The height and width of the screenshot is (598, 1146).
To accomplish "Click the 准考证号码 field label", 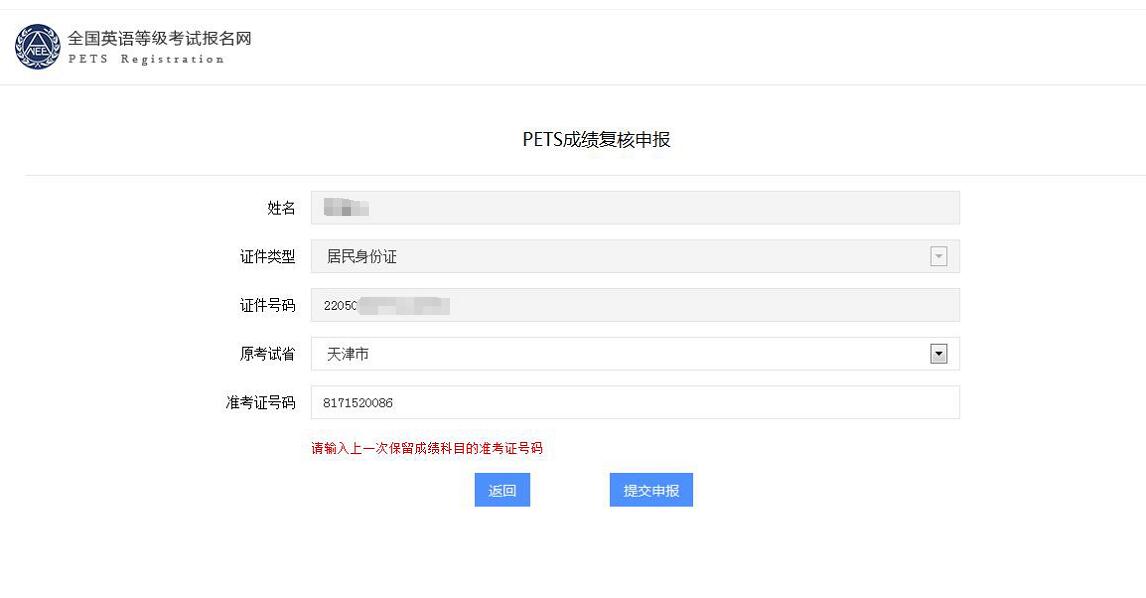I will 260,403.
